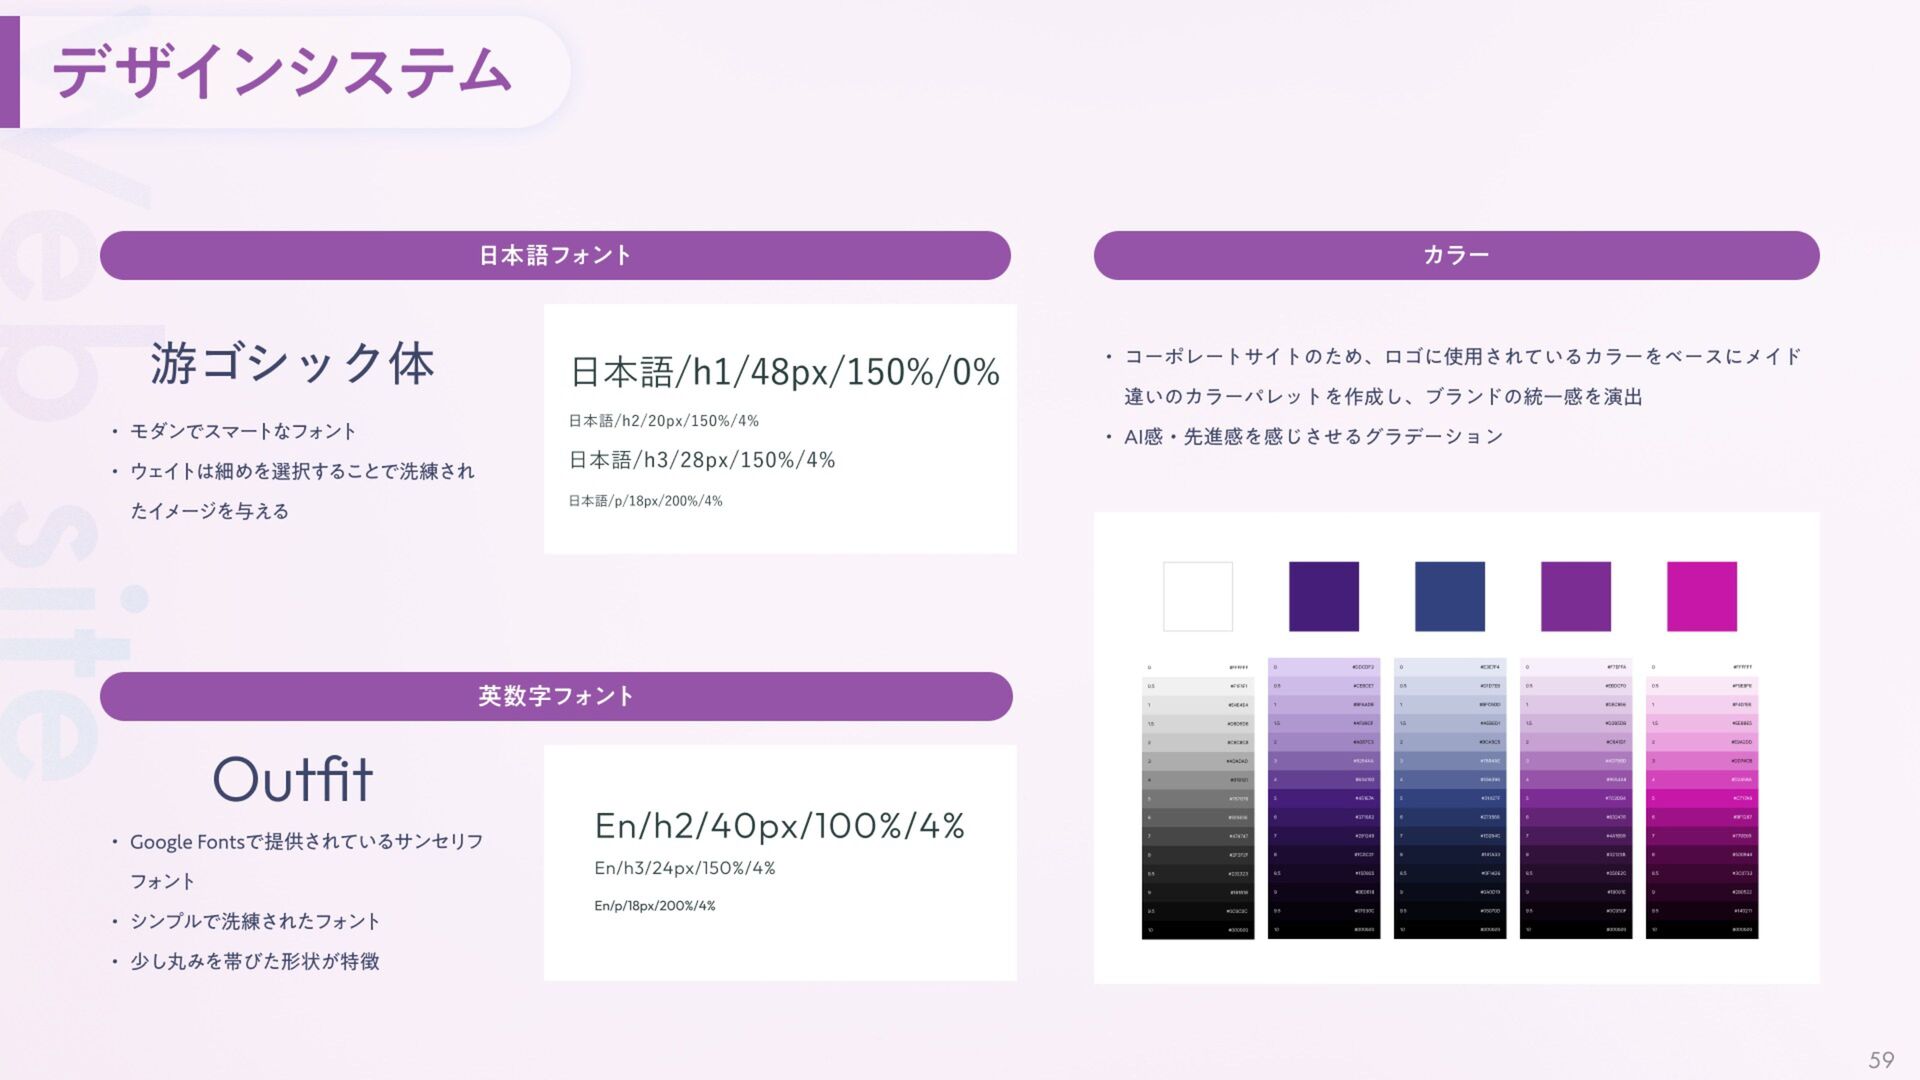Image resolution: width=1920 pixels, height=1080 pixels.
Task: Click the 日本語フォント section header
Action: coord(555,255)
